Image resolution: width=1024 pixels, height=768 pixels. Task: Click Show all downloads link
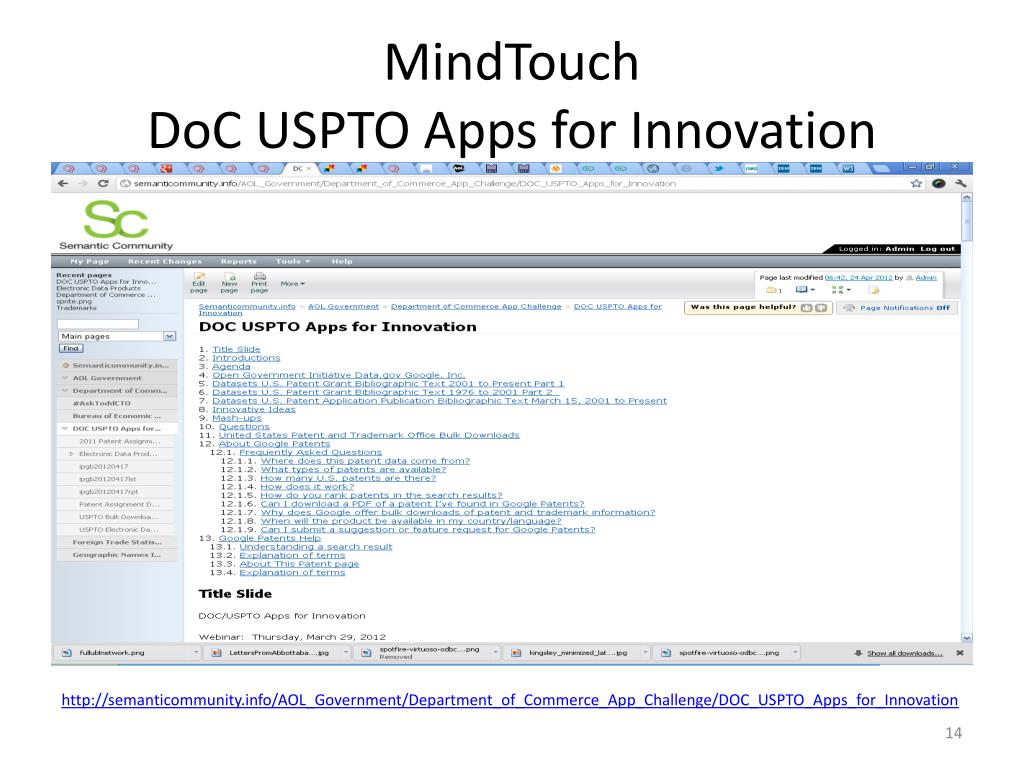(905, 653)
